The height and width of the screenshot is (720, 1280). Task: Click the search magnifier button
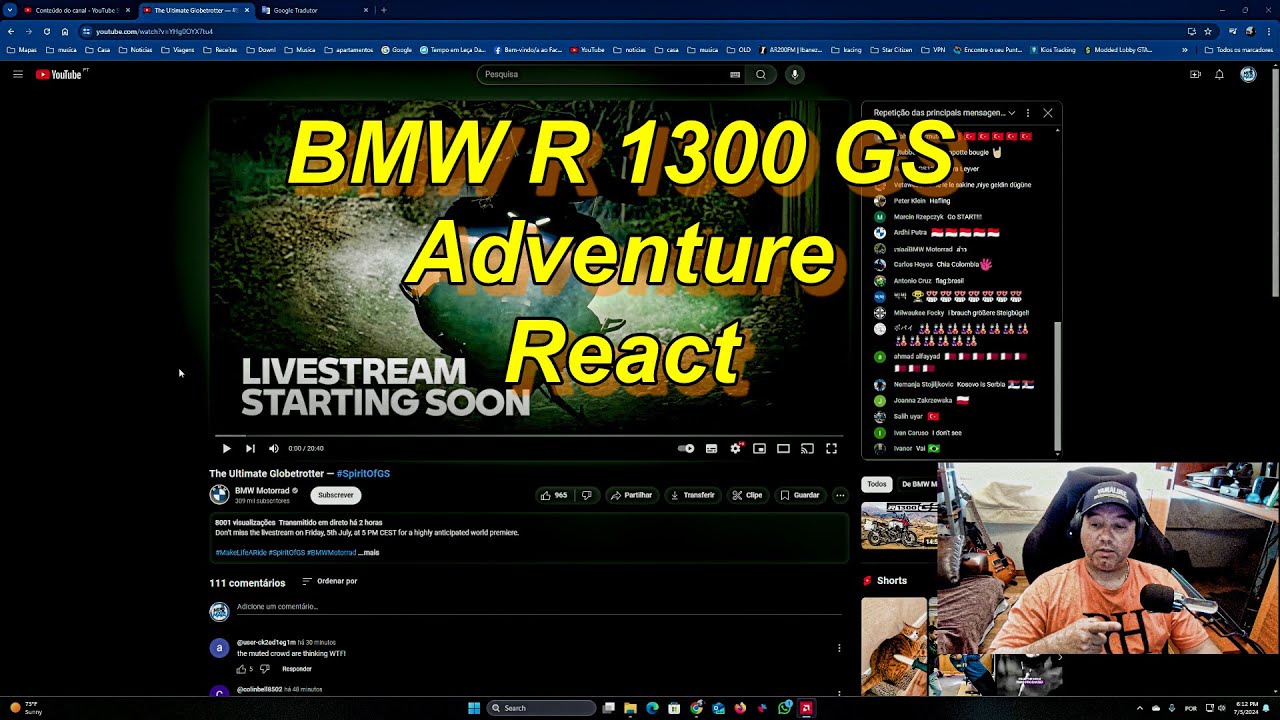[x=761, y=74]
